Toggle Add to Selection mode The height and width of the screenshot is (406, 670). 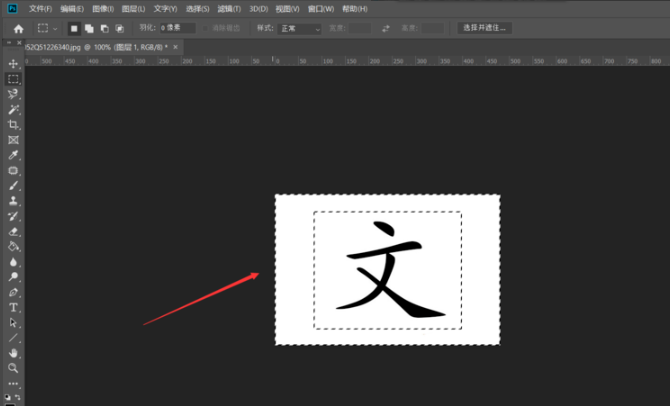(x=90, y=29)
